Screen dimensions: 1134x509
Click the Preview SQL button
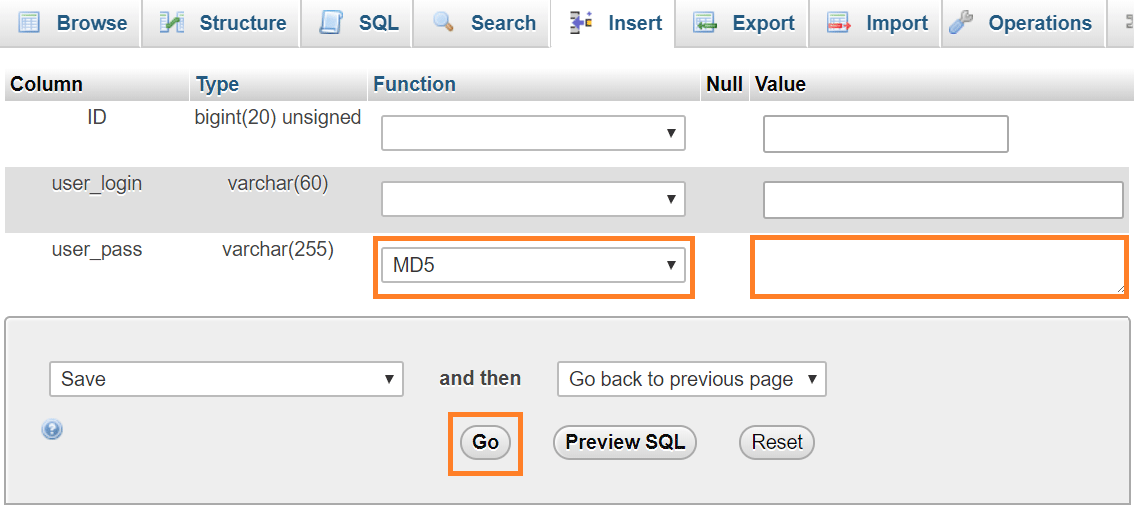click(x=625, y=442)
